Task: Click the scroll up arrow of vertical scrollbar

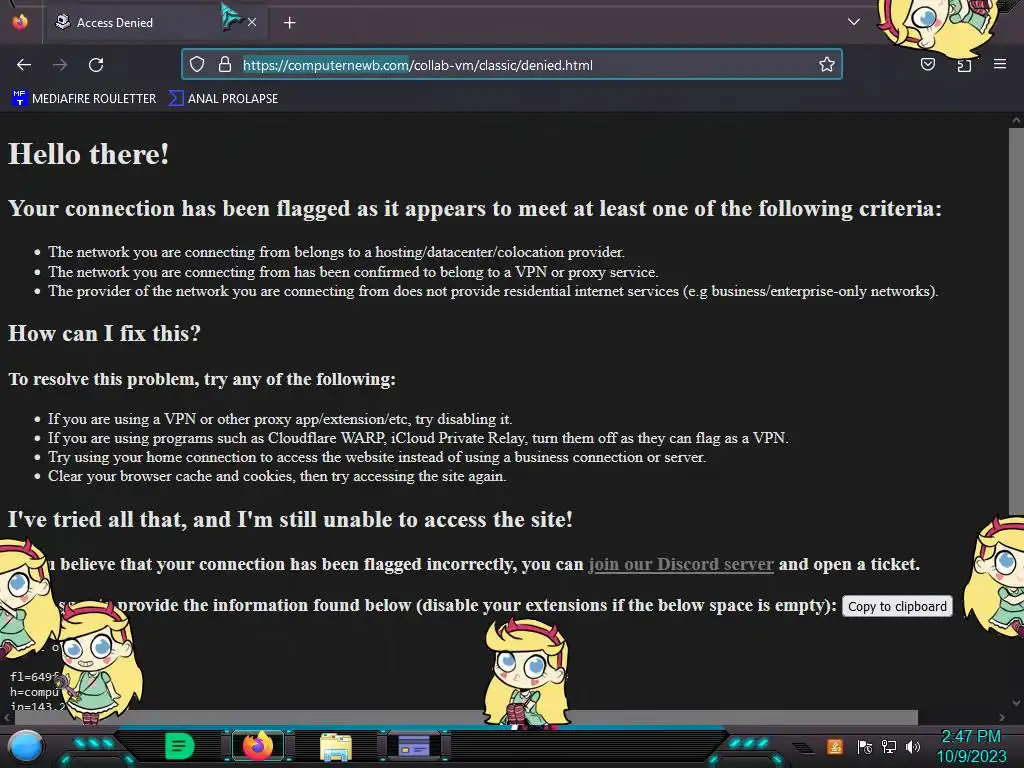Action: point(1016,120)
